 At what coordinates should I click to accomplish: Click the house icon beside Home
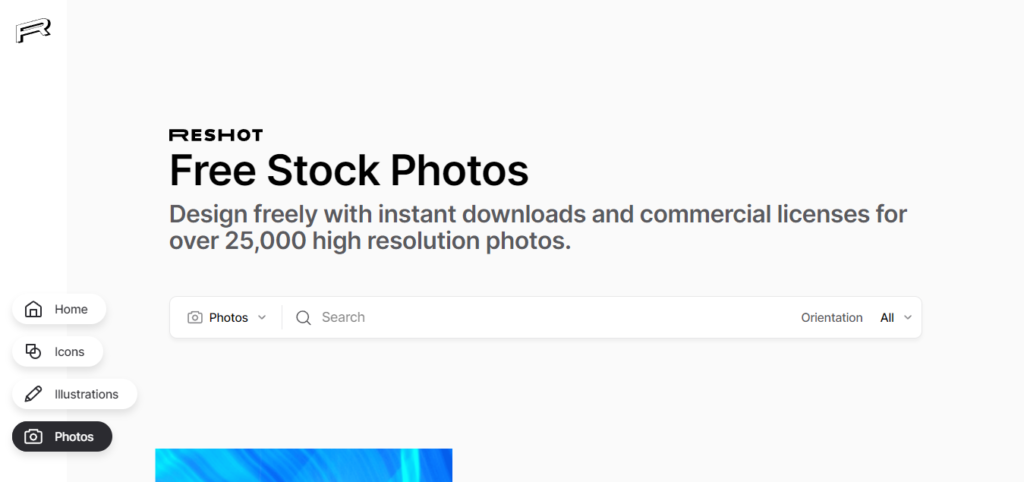pos(33,309)
